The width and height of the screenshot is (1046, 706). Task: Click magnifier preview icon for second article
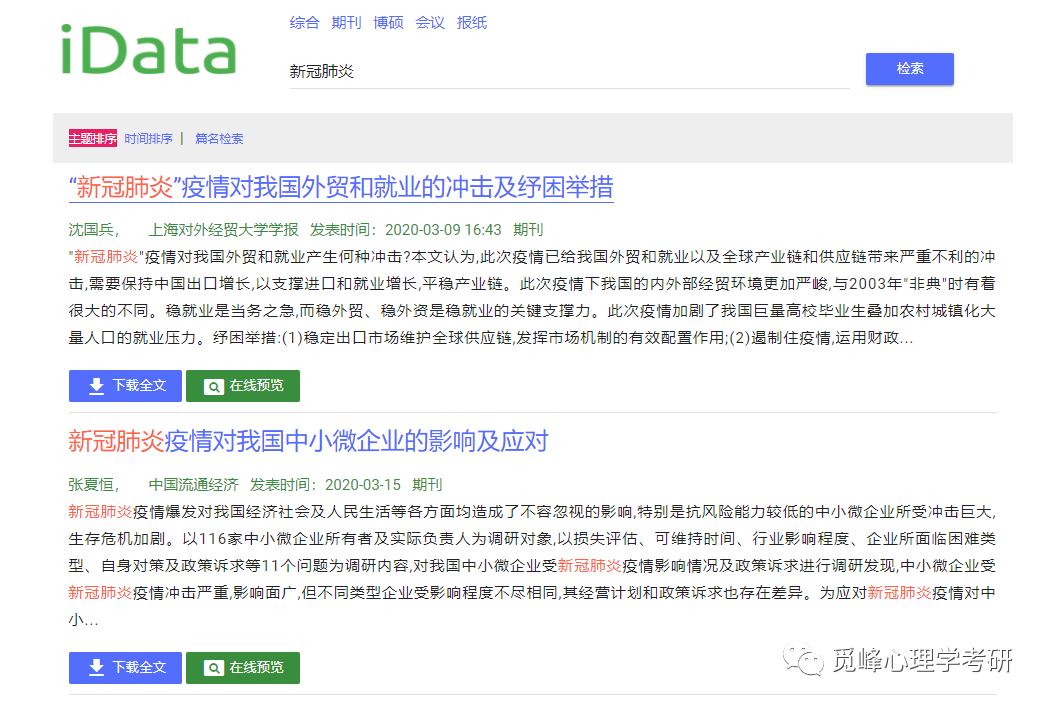click(x=213, y=668)
